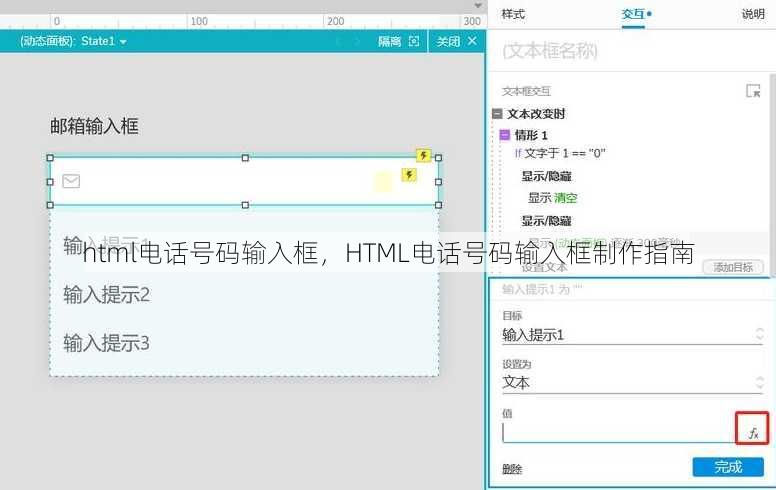Click the envelope icon in the email box

point(71,181)
